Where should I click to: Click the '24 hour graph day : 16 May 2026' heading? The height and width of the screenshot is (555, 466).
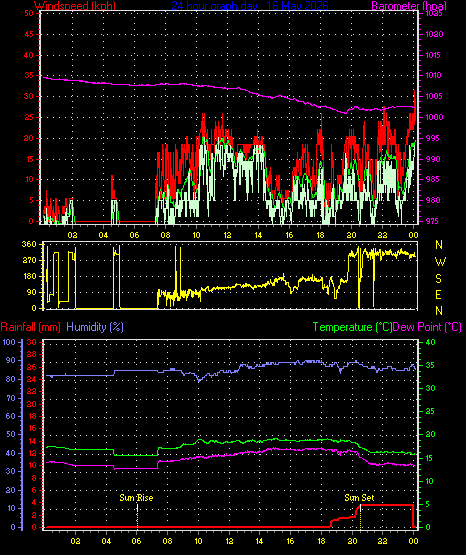[x=250, y=6]
